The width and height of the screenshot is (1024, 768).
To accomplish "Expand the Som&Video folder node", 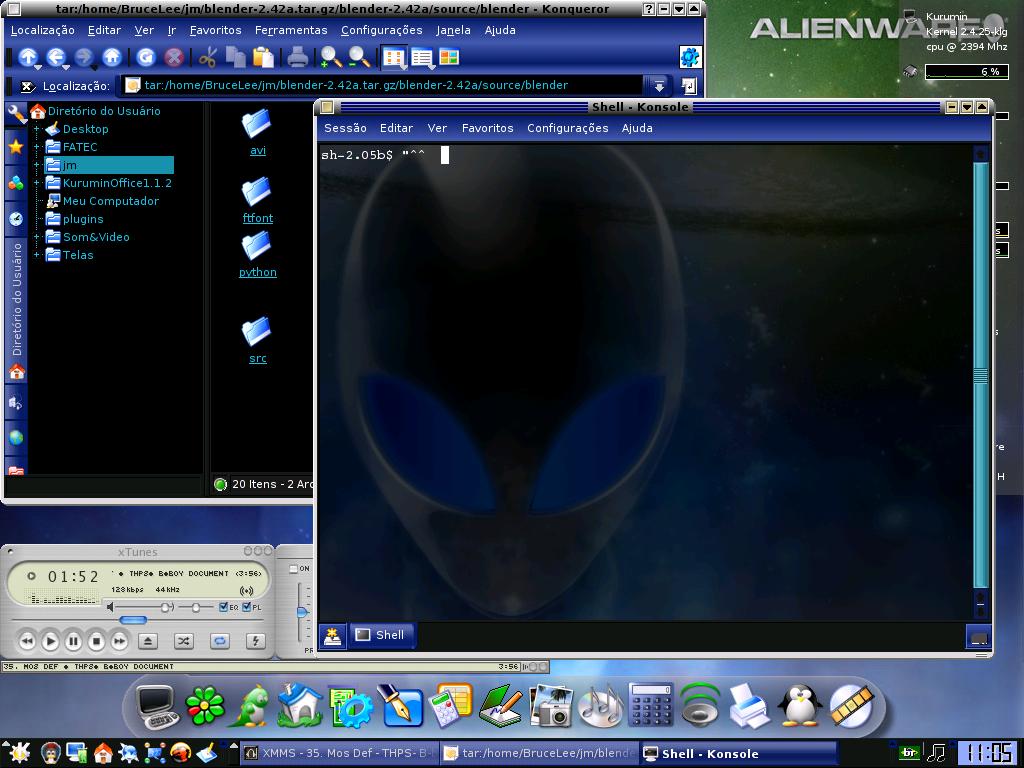I will tap(37, 237).
